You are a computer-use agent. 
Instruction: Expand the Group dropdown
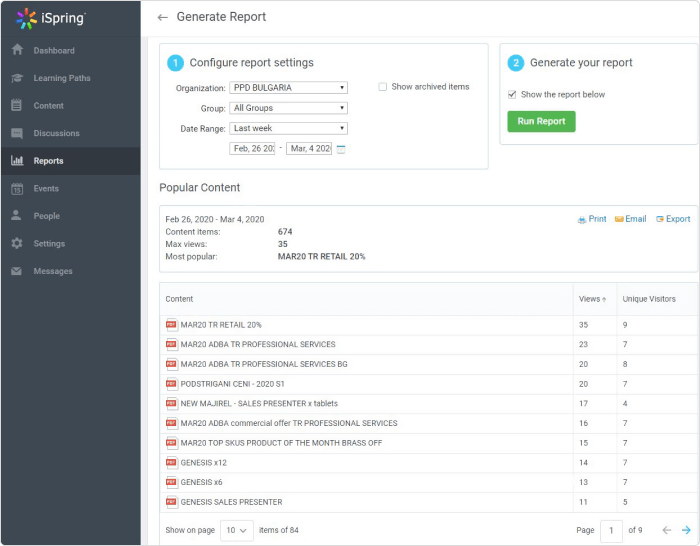[x=288, y=108]
